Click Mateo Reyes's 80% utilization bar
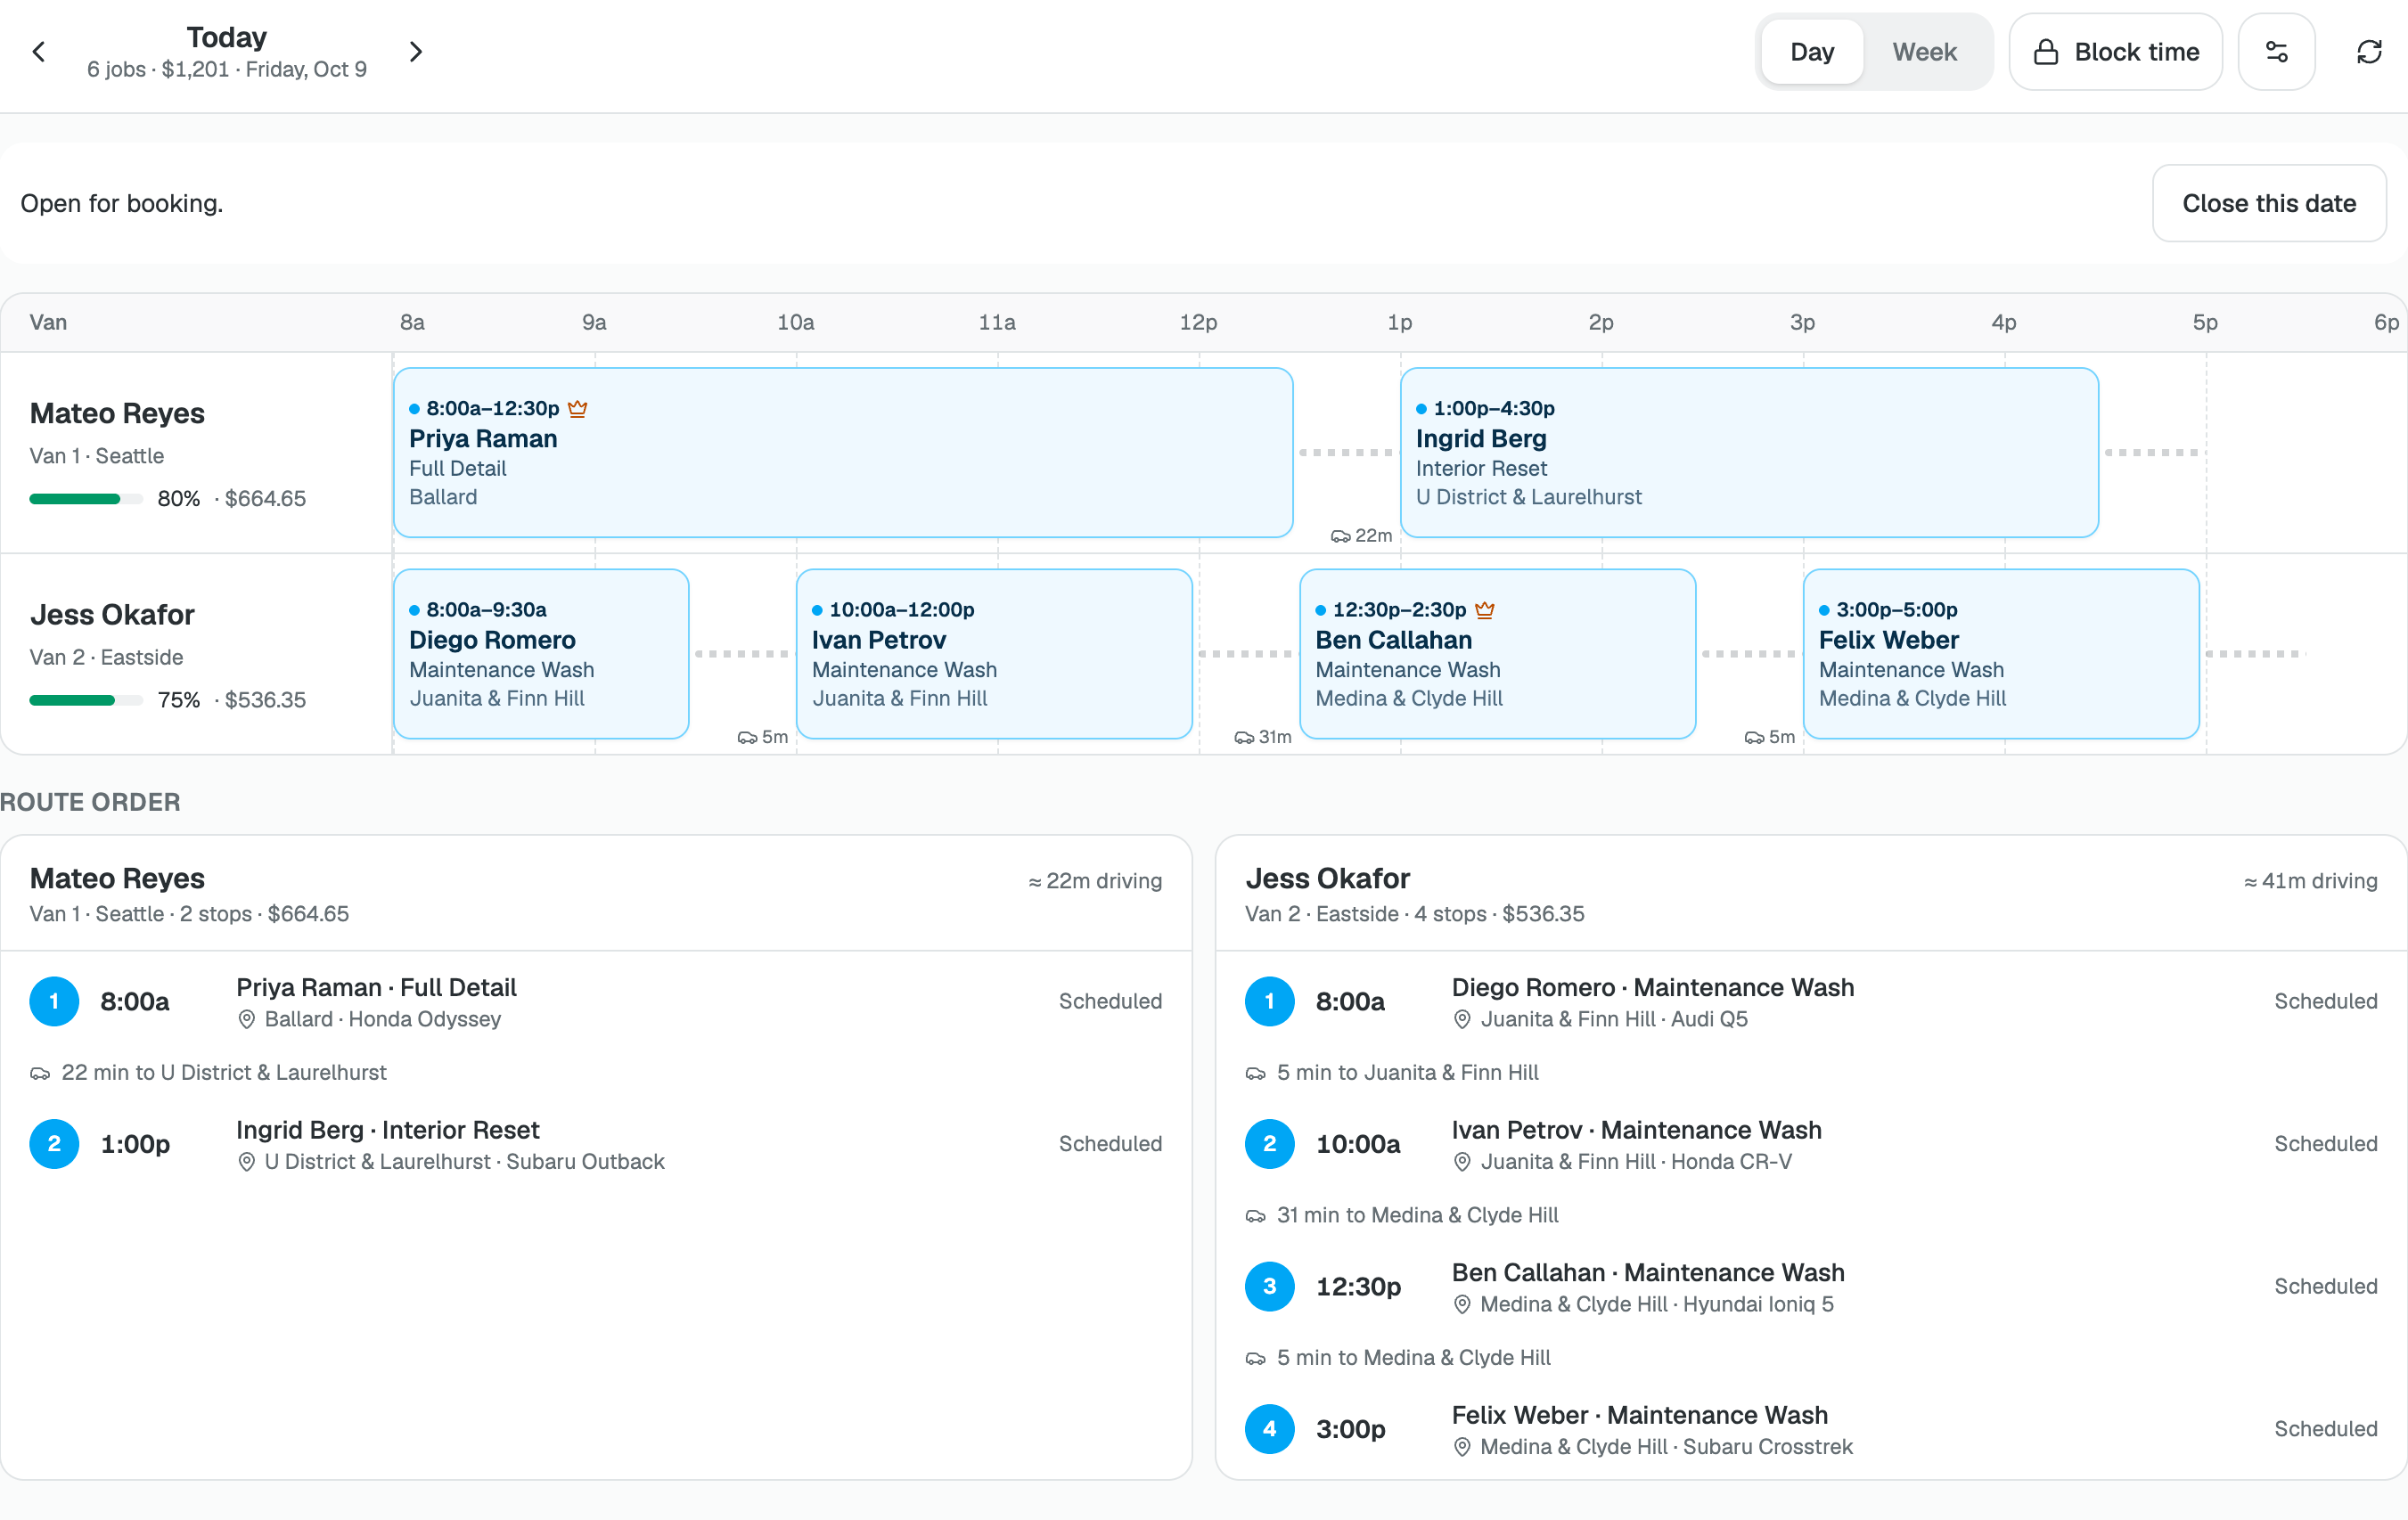The width and height of the screenshot is (2408, 1520). (x=86, y=499)
